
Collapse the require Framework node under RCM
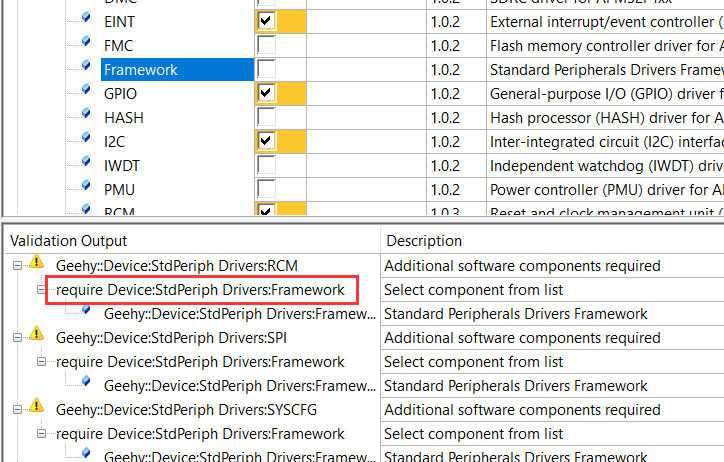click(x=41, y=289)
